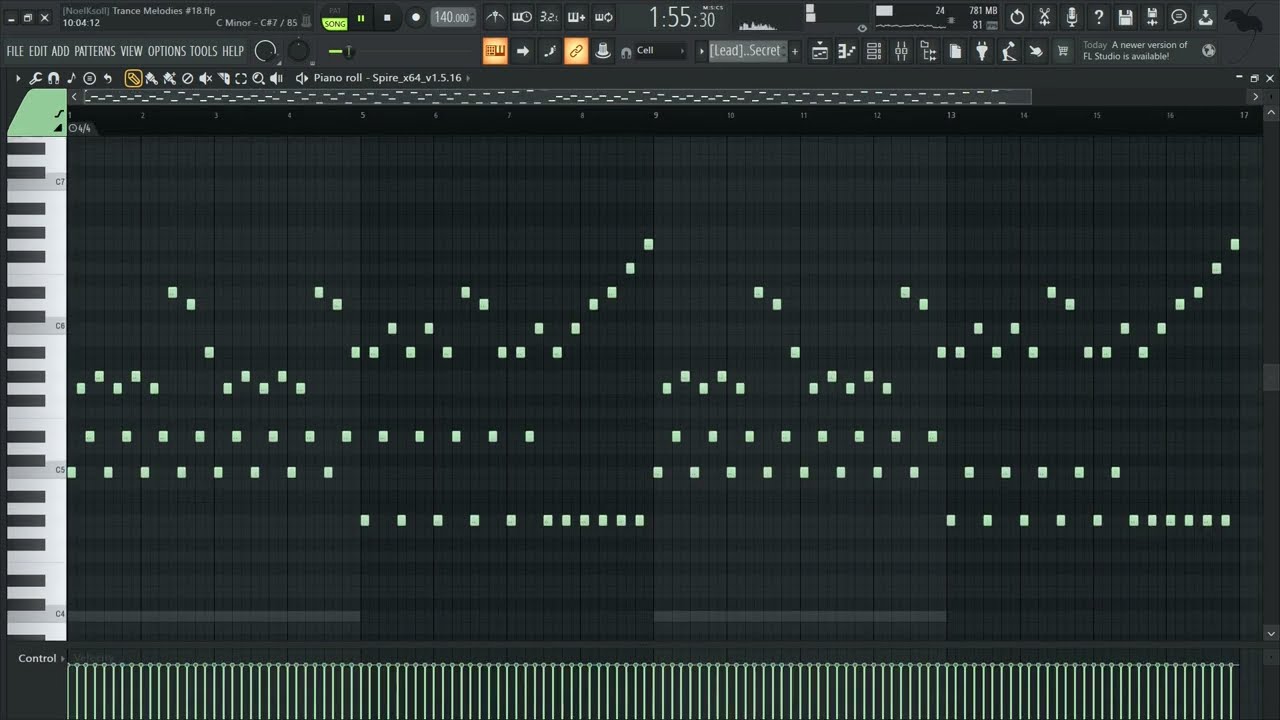Toggle typing keyboard to piano button
The width and height of the screenshot is (1280, 720).
pyautogui.click(x=495, y=51)
